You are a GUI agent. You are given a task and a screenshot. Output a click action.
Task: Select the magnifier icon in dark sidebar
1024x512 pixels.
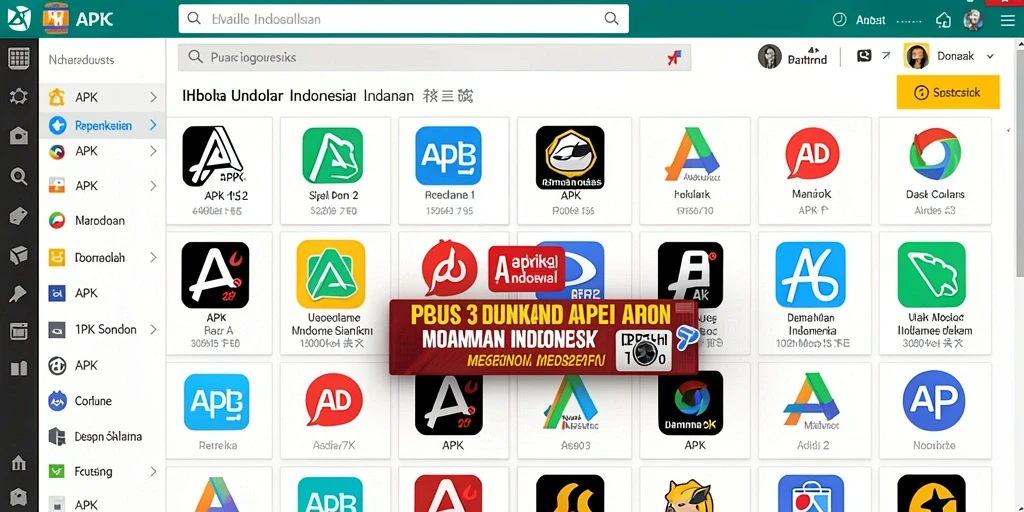(x=18, y=176)
